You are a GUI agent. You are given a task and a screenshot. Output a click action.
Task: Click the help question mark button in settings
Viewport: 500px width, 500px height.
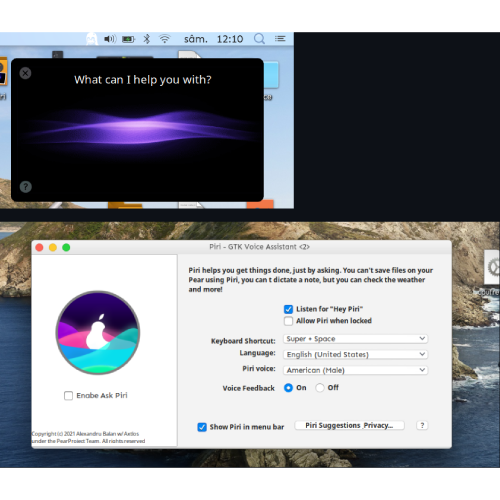(x=422, y=425)
